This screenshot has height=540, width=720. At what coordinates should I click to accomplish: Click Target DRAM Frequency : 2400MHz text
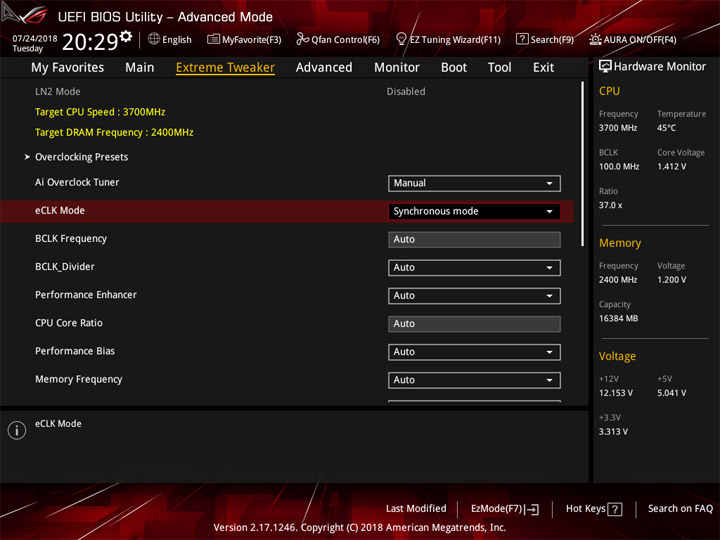pos(114,132)
